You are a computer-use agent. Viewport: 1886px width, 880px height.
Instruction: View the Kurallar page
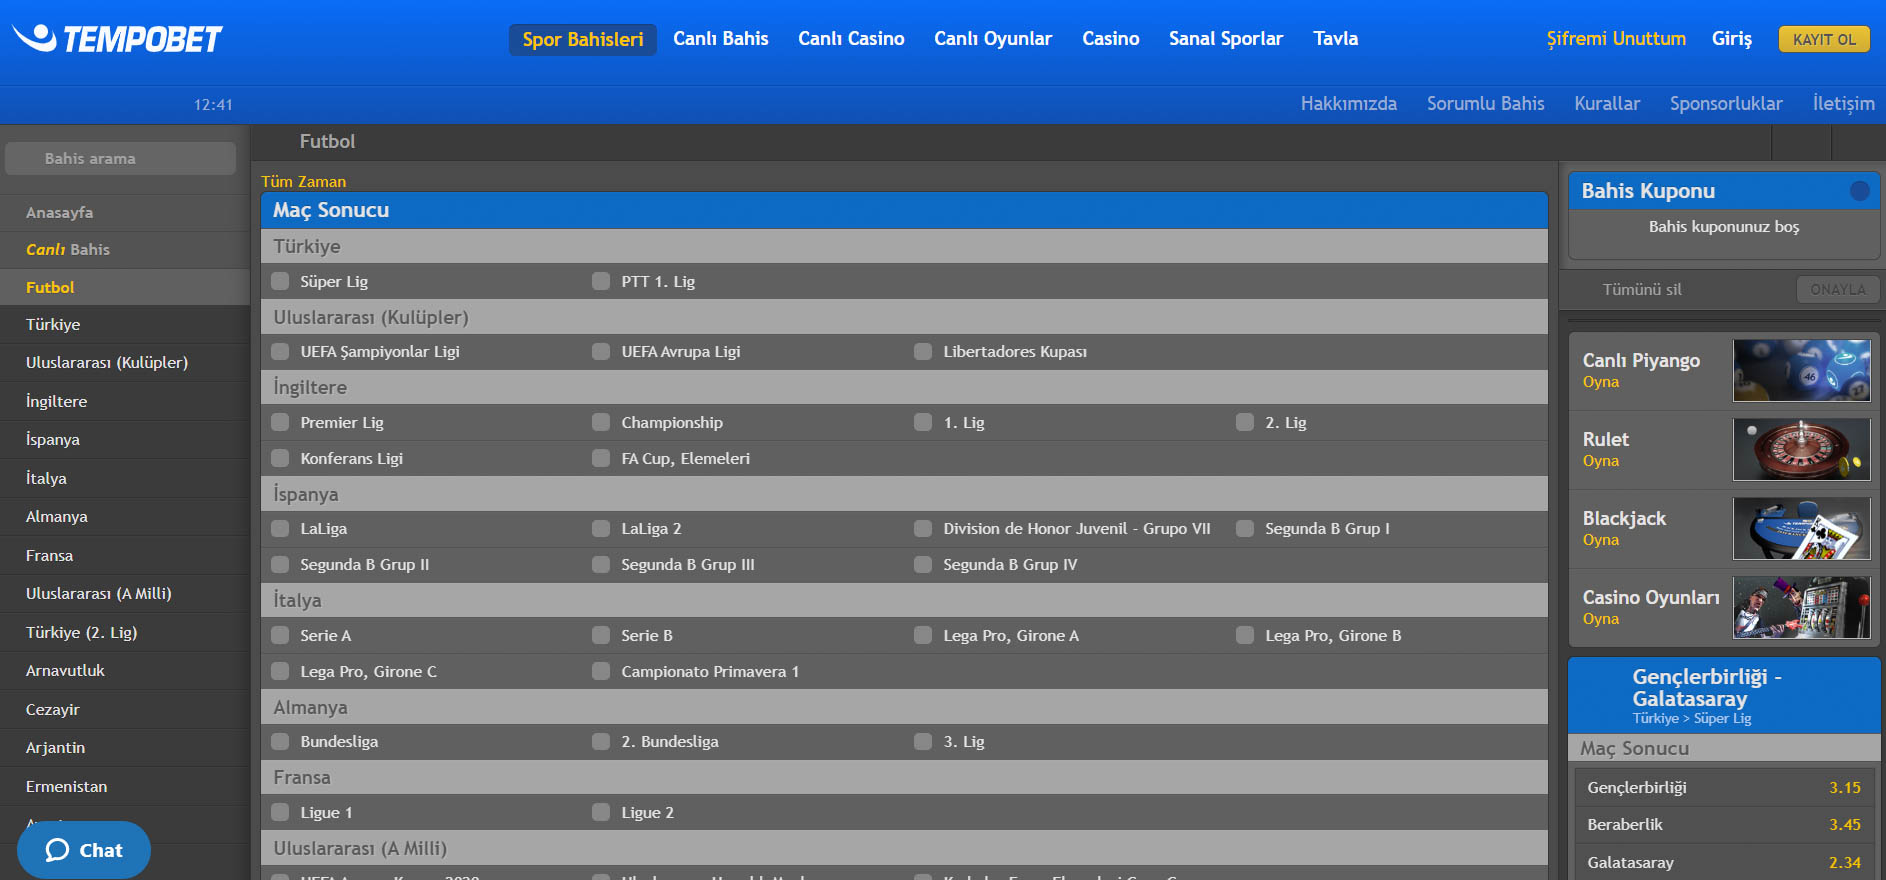point(1607,104)
